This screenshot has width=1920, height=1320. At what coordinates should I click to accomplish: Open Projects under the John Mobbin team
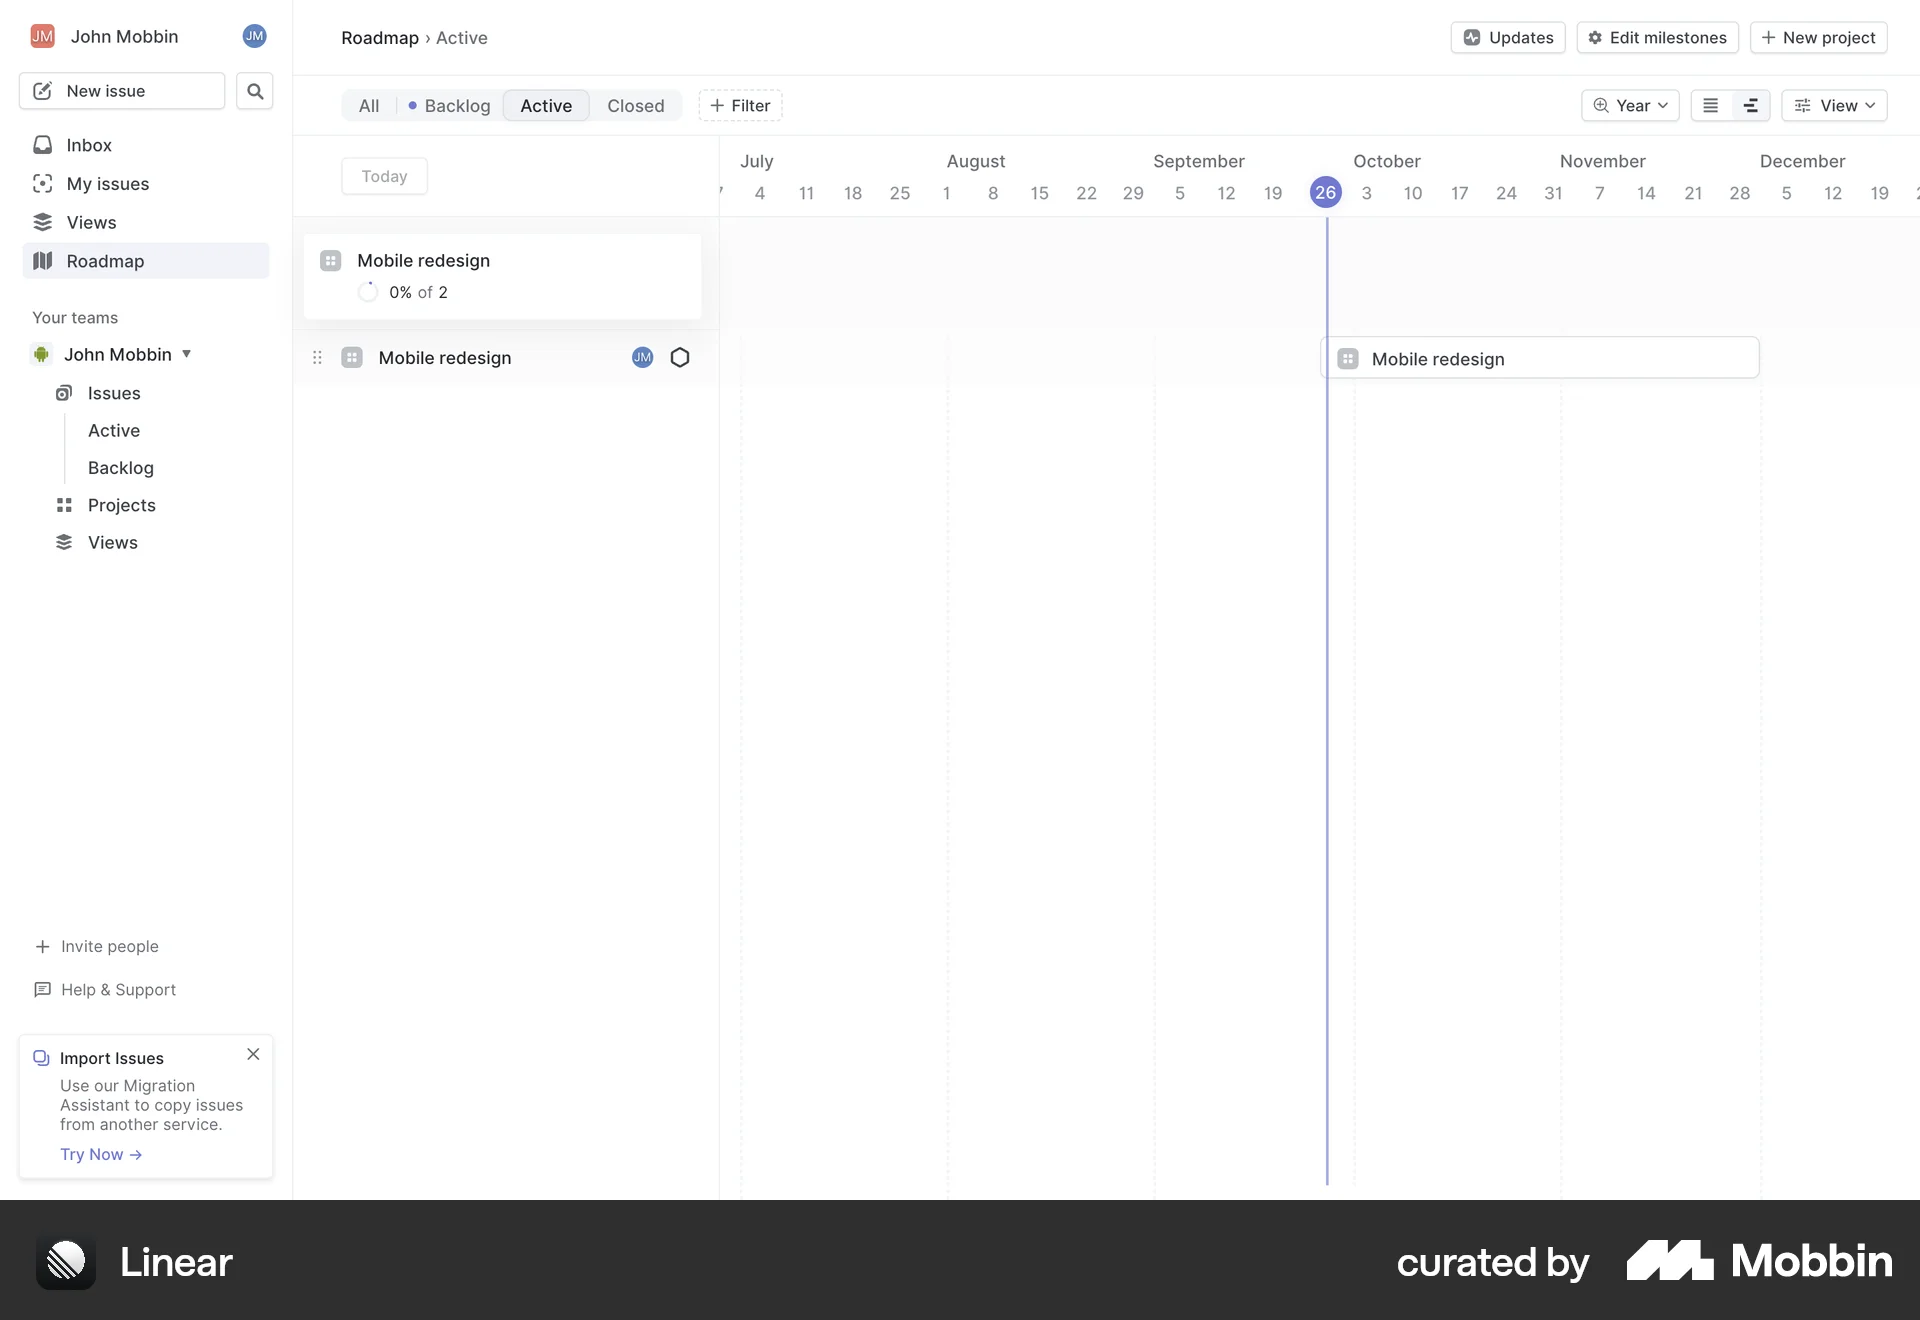121,505
